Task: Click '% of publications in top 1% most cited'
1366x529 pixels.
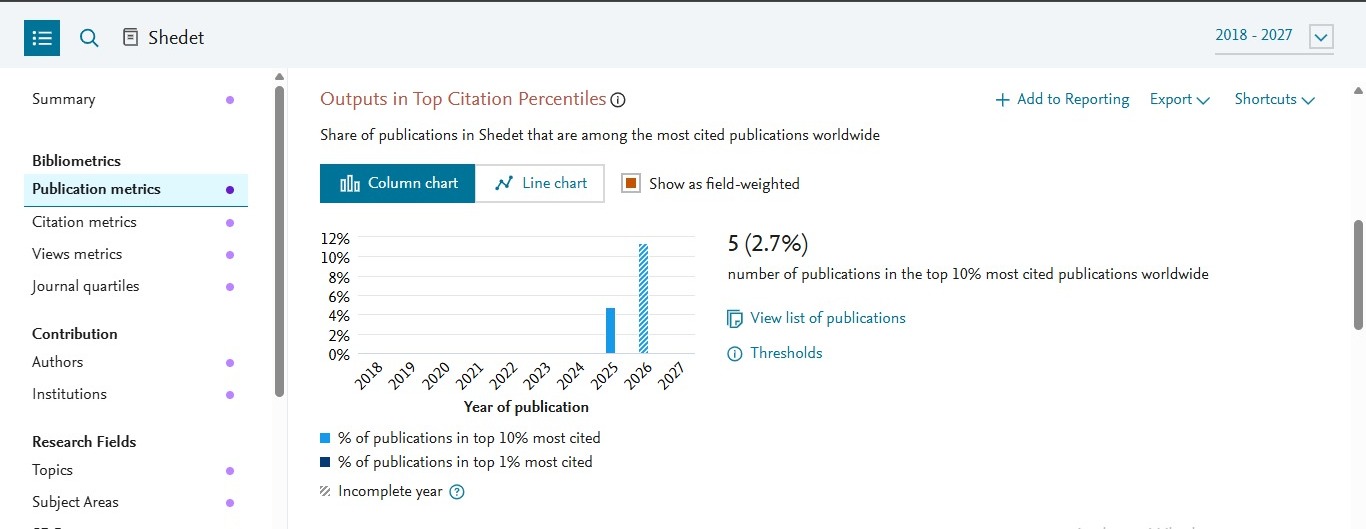Action: pos(465,462)
